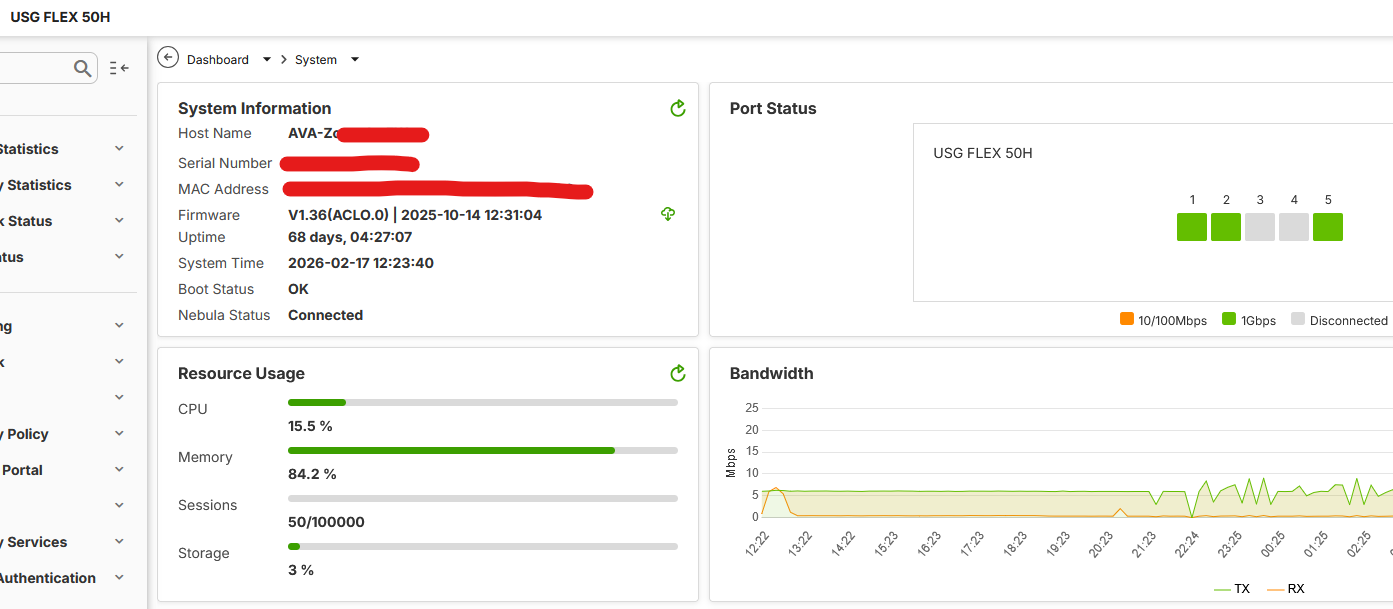The image size is (1393, 609).
Task: Expand the Authentication sidebar chevron
Action: pyautogui.click(x=119, y=578)
